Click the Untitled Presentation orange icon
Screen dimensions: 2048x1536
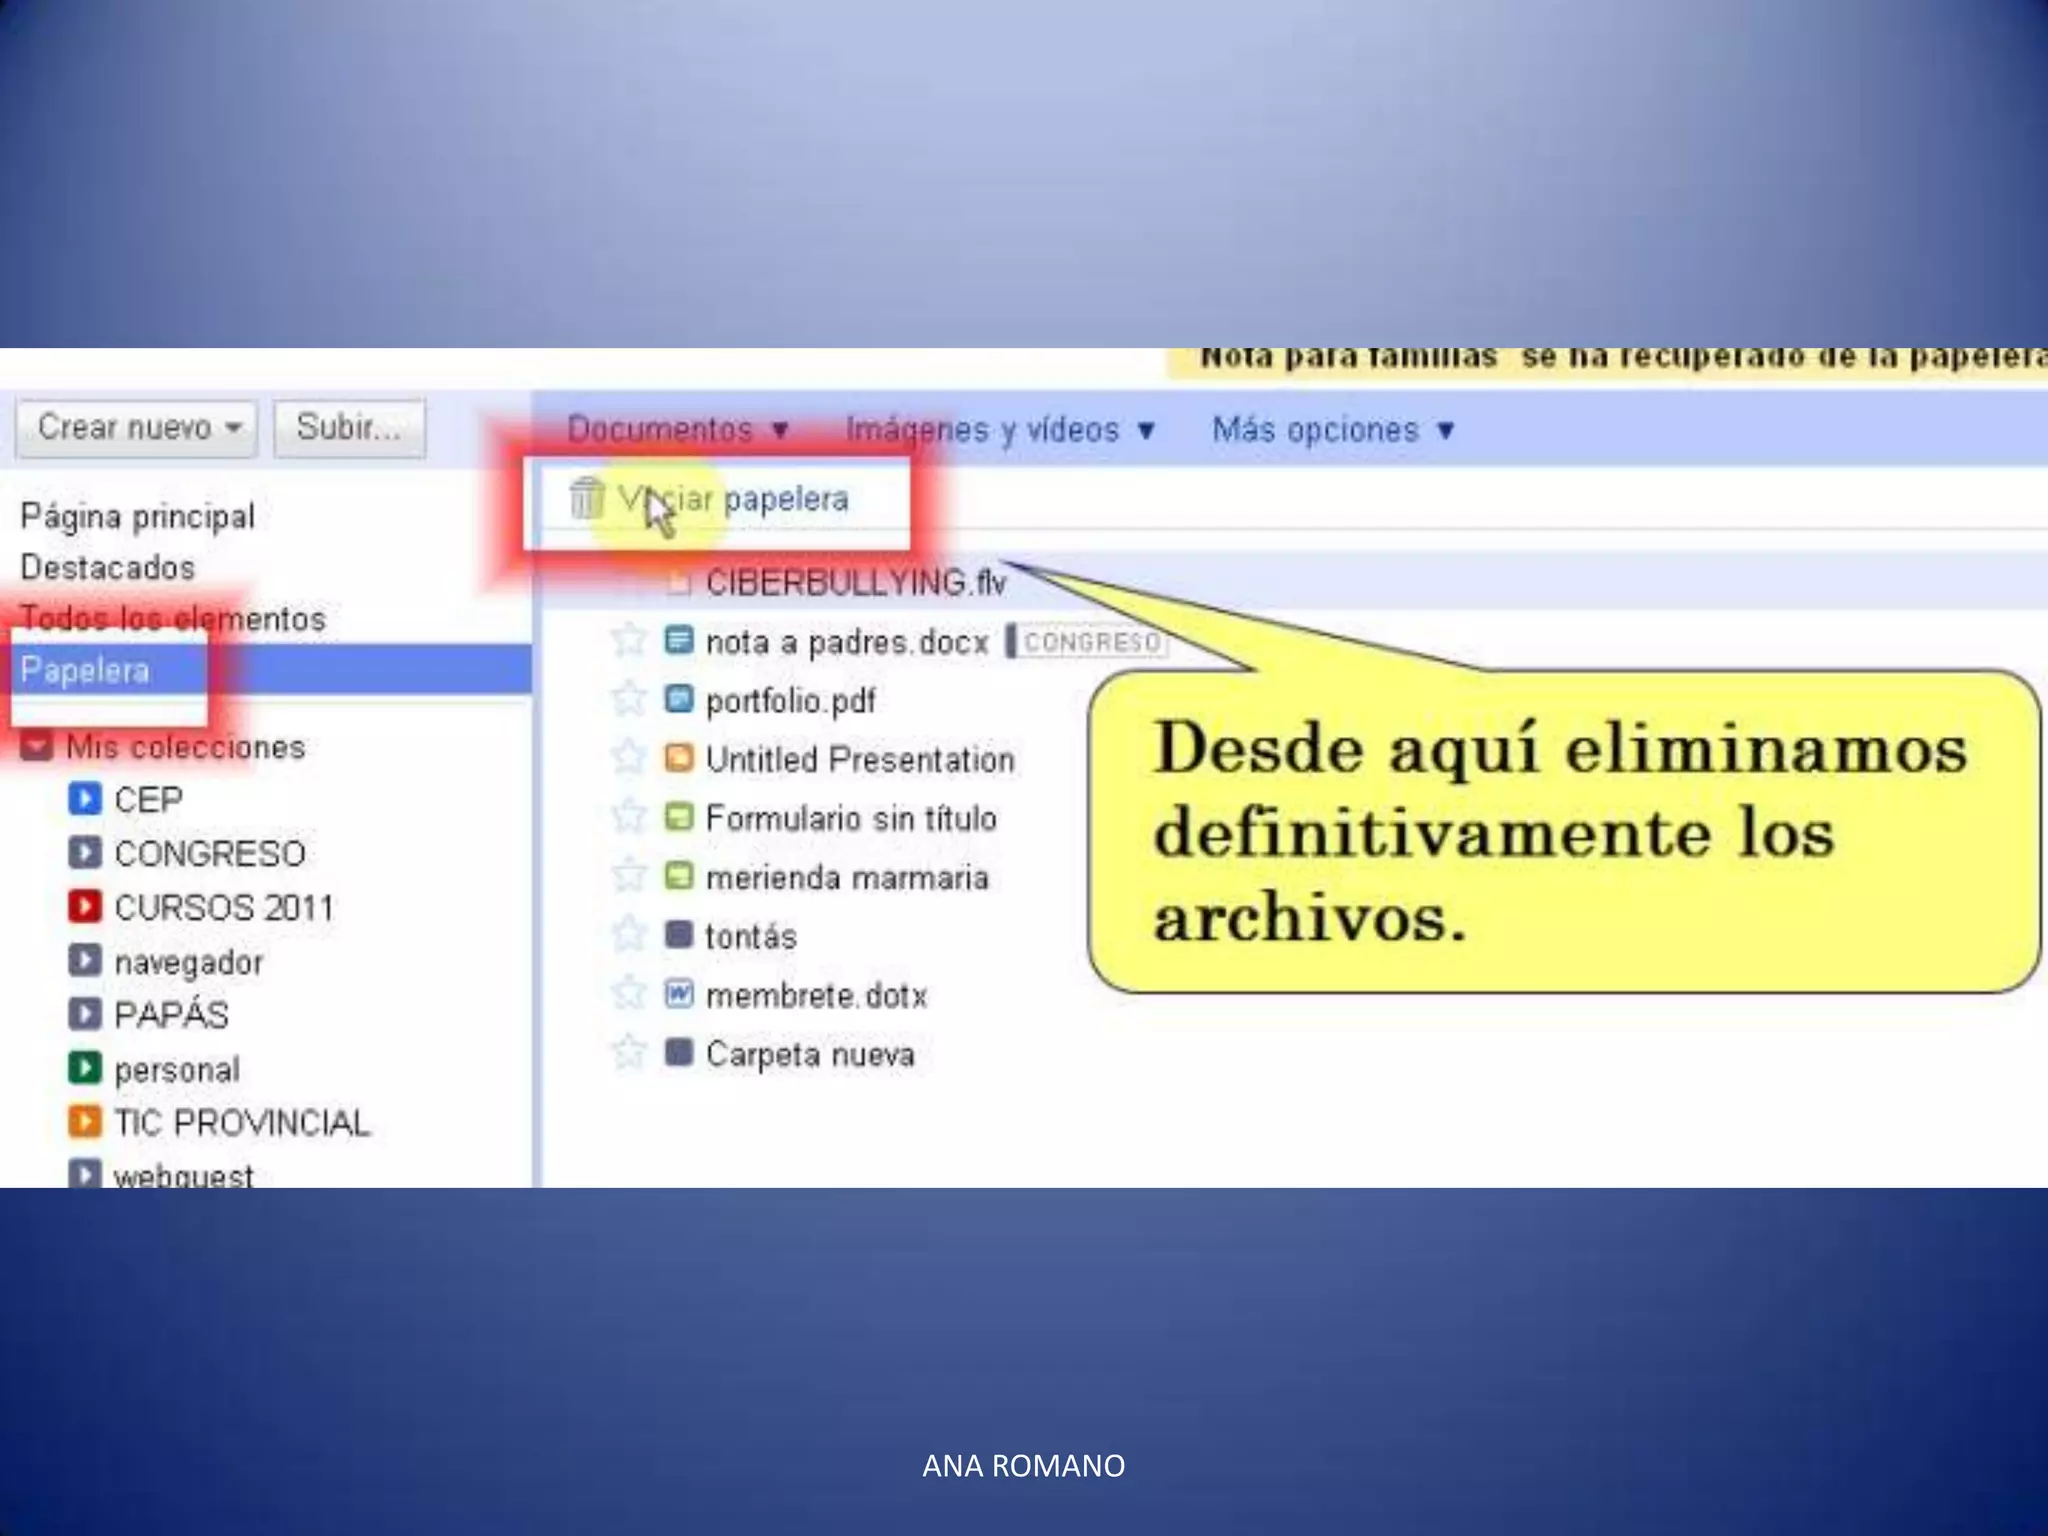[679, 758]
